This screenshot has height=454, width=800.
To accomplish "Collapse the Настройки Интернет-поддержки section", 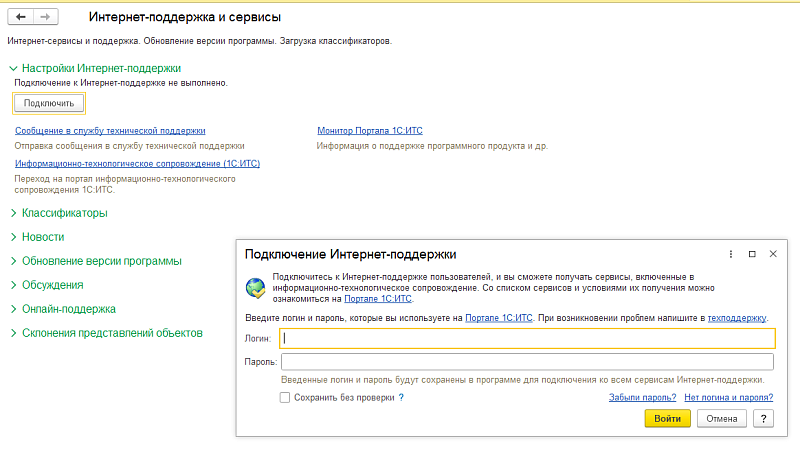I will 14,68.
